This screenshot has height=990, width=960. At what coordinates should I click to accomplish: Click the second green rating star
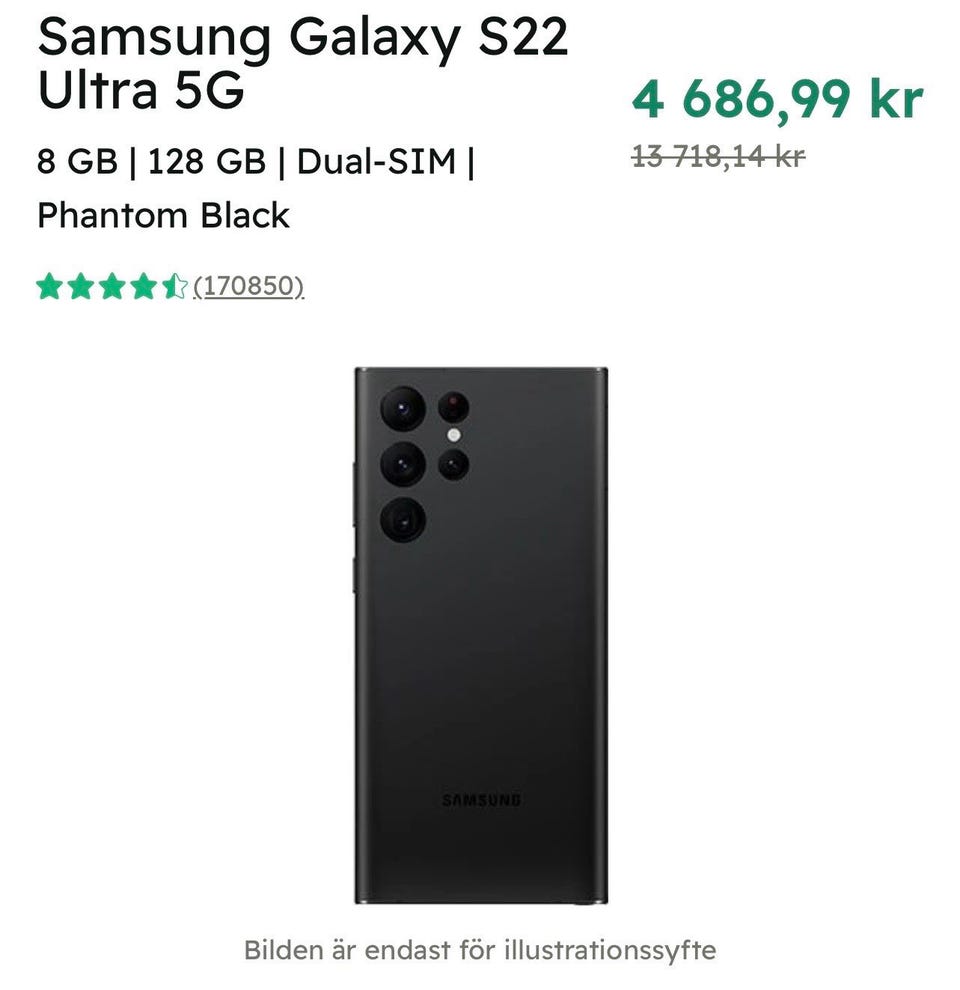(81, 288)
